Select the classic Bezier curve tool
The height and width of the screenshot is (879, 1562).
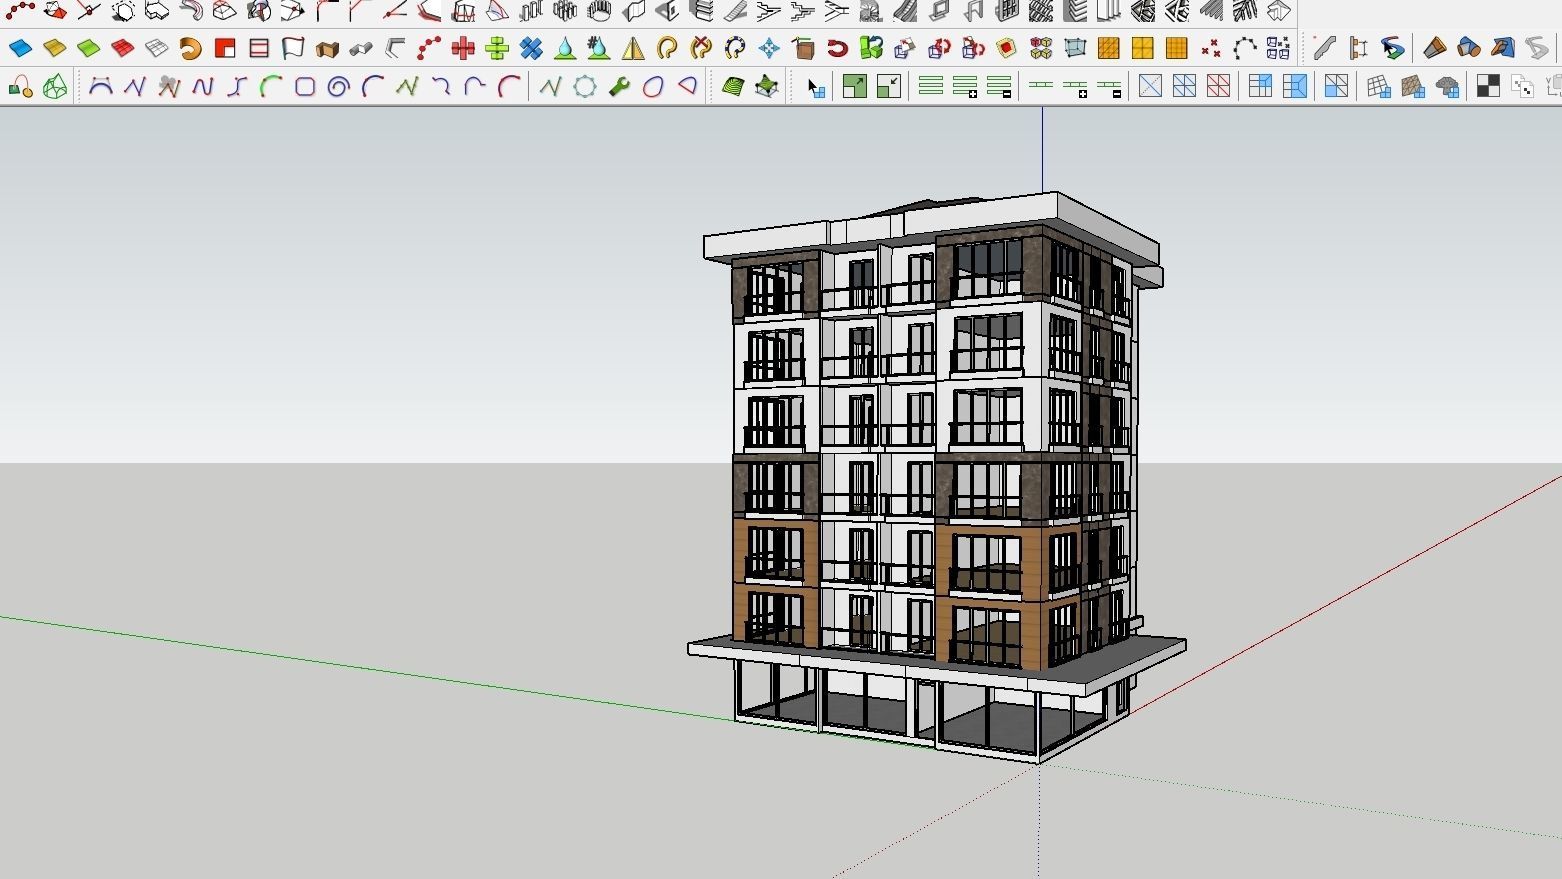click(x=100, y=87)
